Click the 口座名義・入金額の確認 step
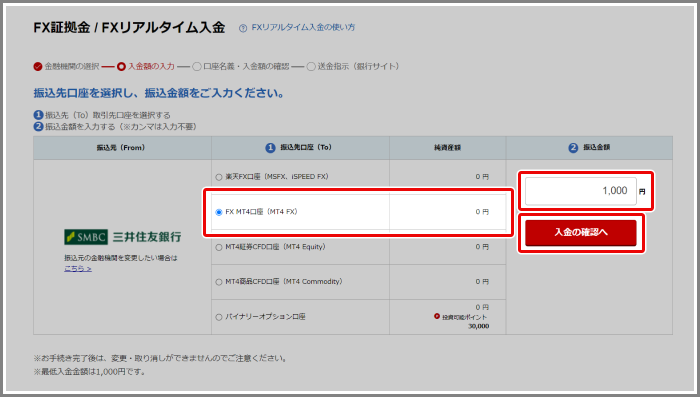 coord(241,67)
